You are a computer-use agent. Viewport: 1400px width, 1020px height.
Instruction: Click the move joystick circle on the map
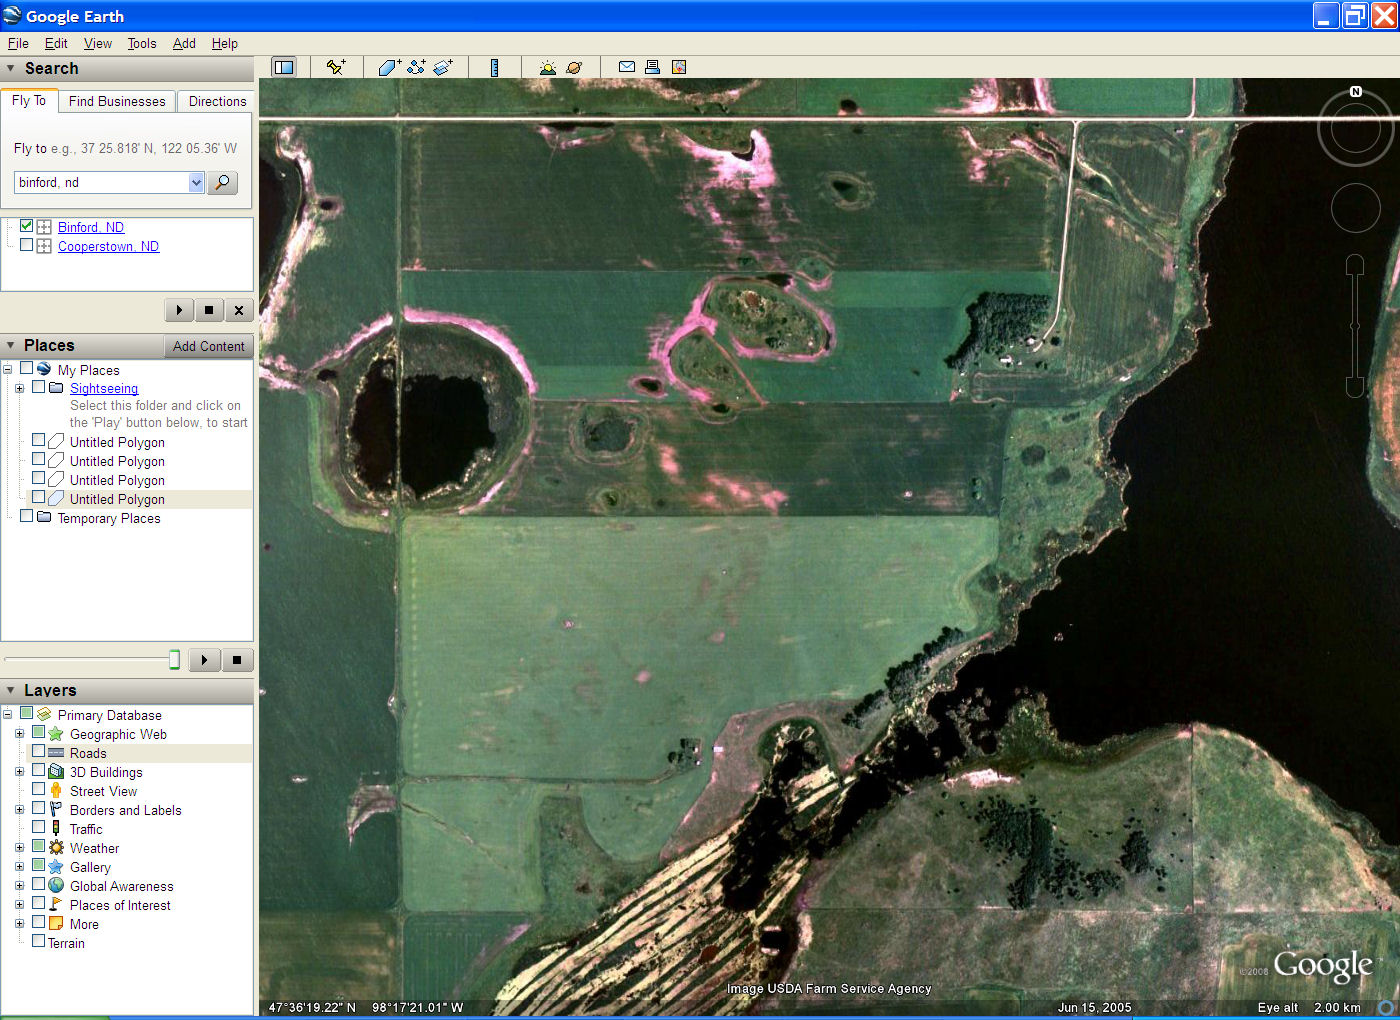[1355, 208]
